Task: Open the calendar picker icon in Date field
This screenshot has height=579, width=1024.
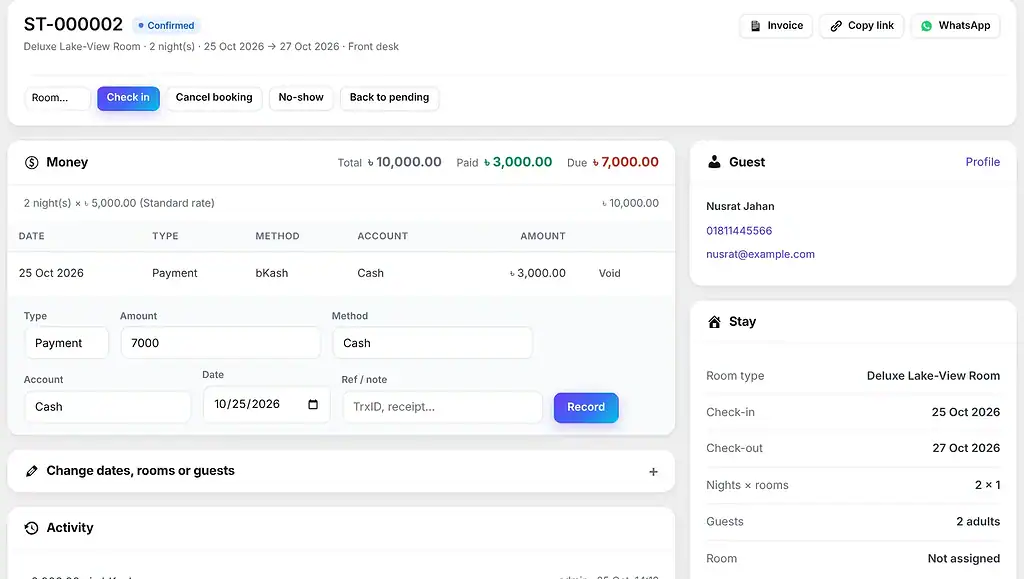Action: coord(313,404)
